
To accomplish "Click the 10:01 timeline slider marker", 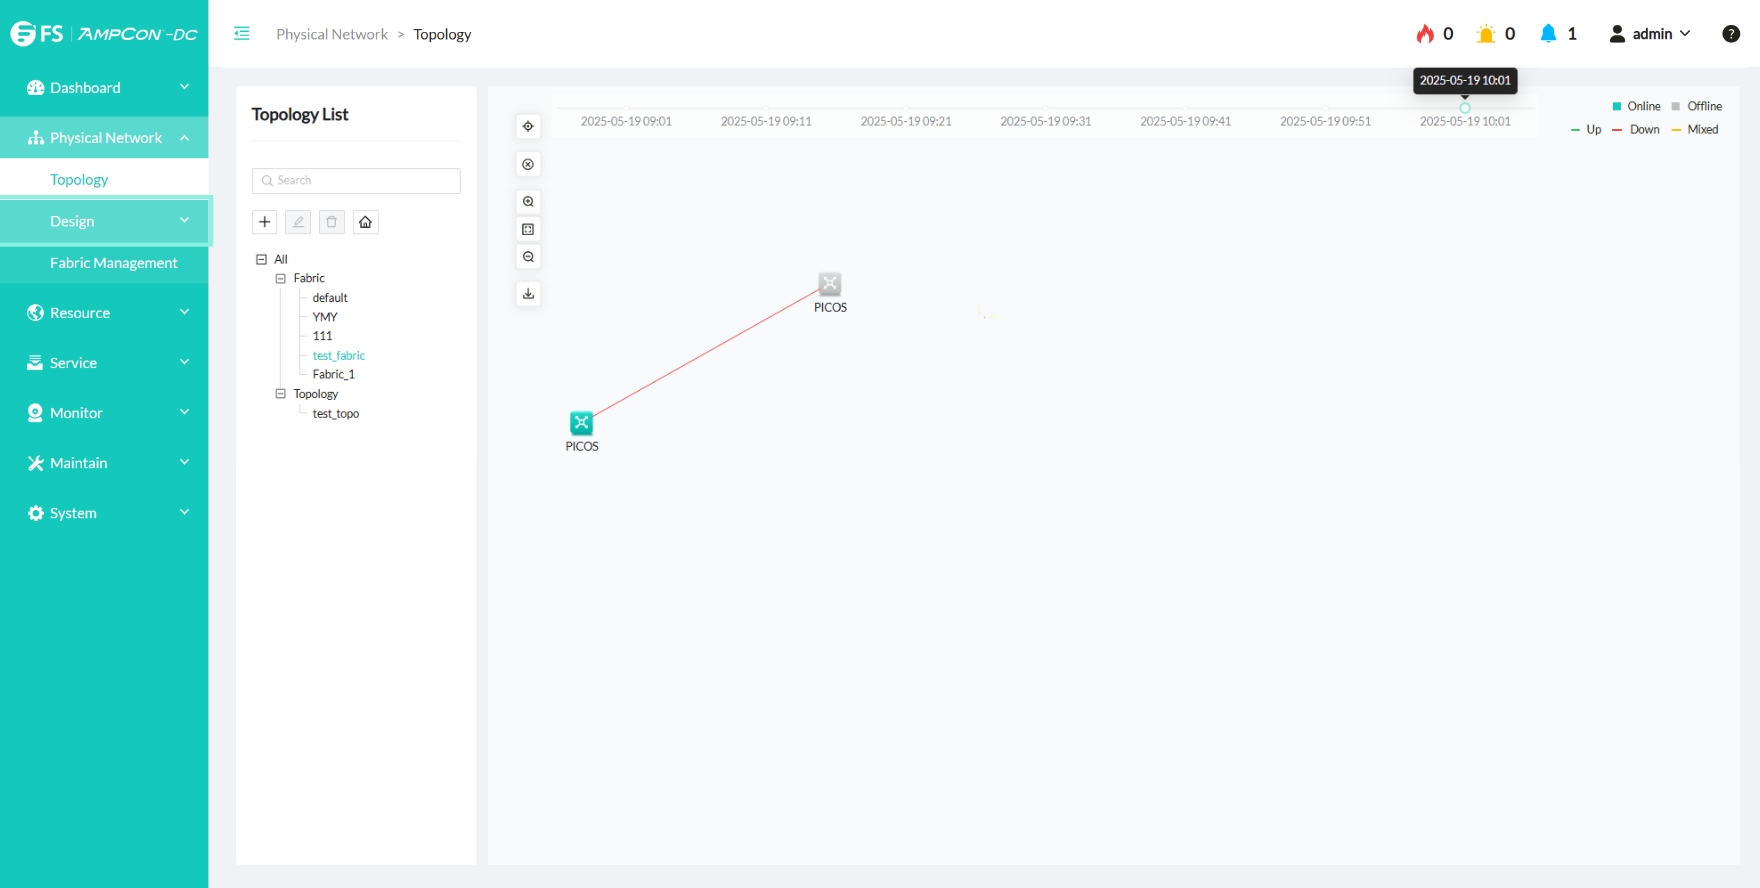I will point(1465,108).
